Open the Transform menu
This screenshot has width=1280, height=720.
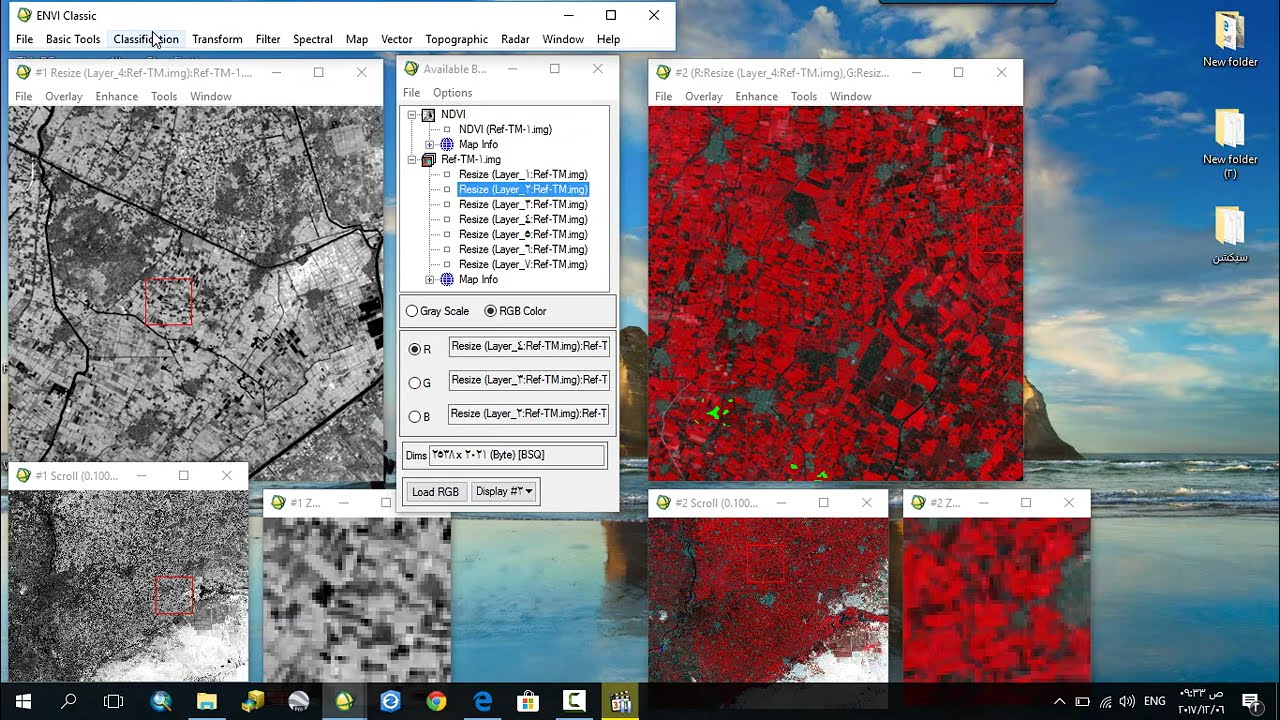pyautogui.click(x=217, y=39)
